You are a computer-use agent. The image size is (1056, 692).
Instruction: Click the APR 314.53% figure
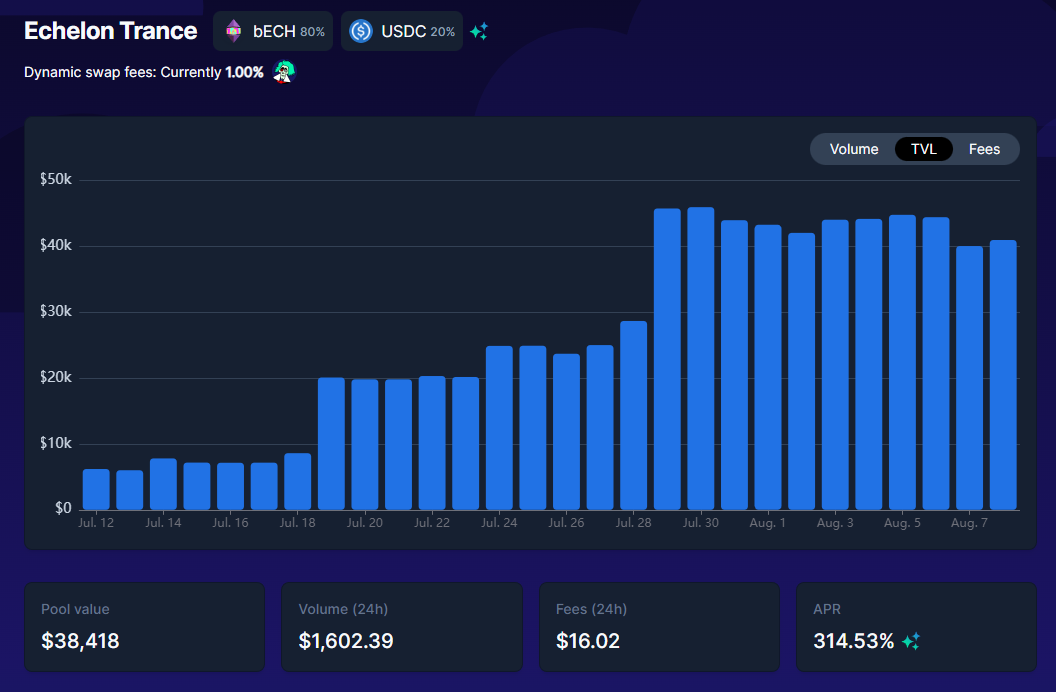click(x=853, y=641)
